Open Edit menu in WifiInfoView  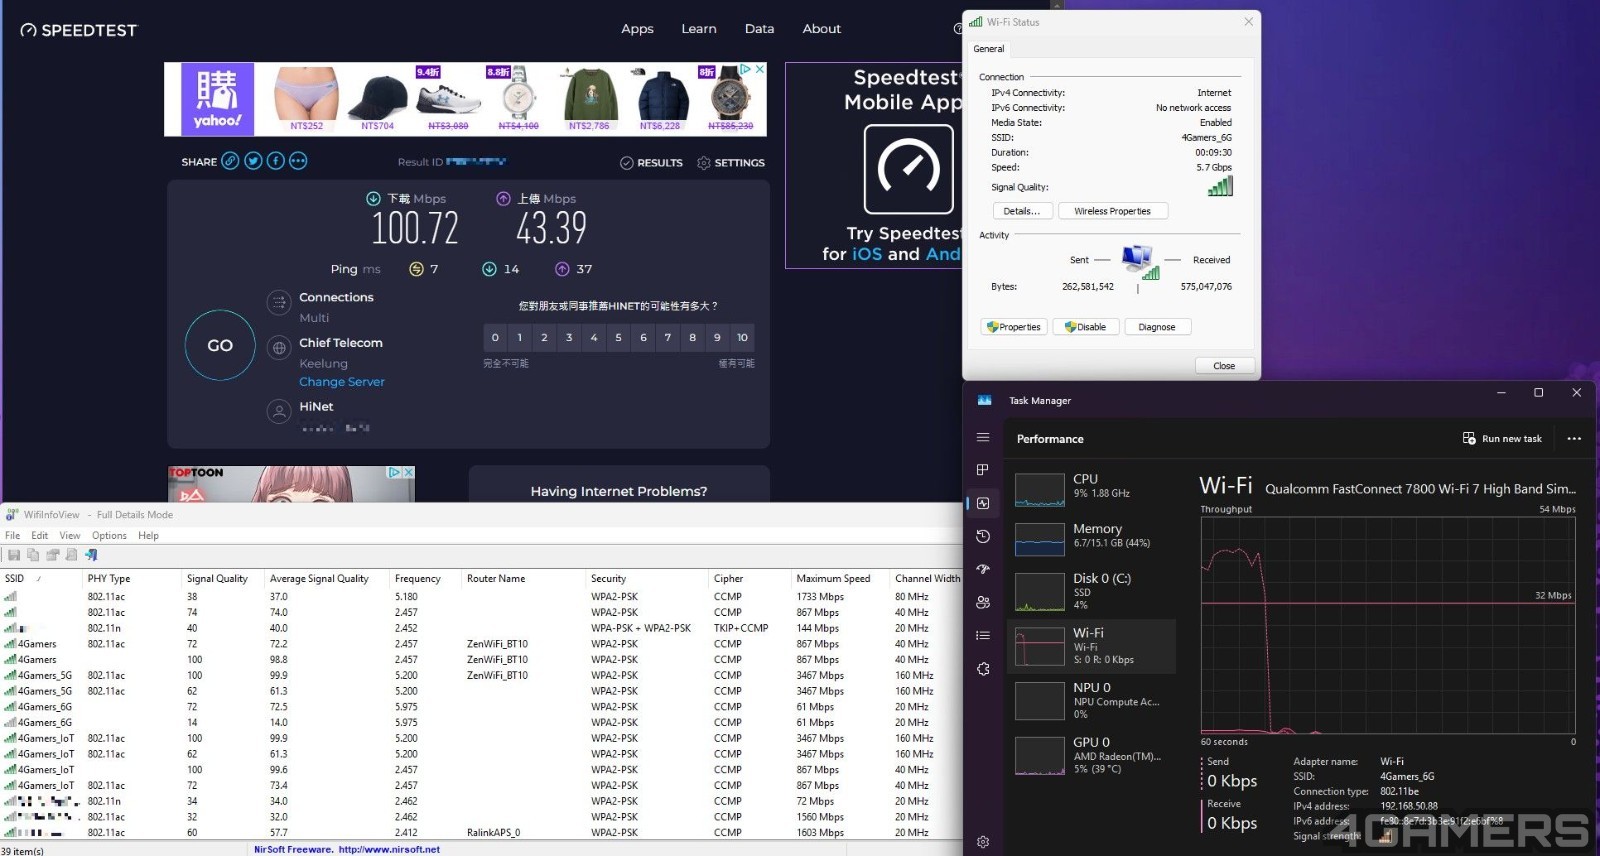(x=40, y=536)
